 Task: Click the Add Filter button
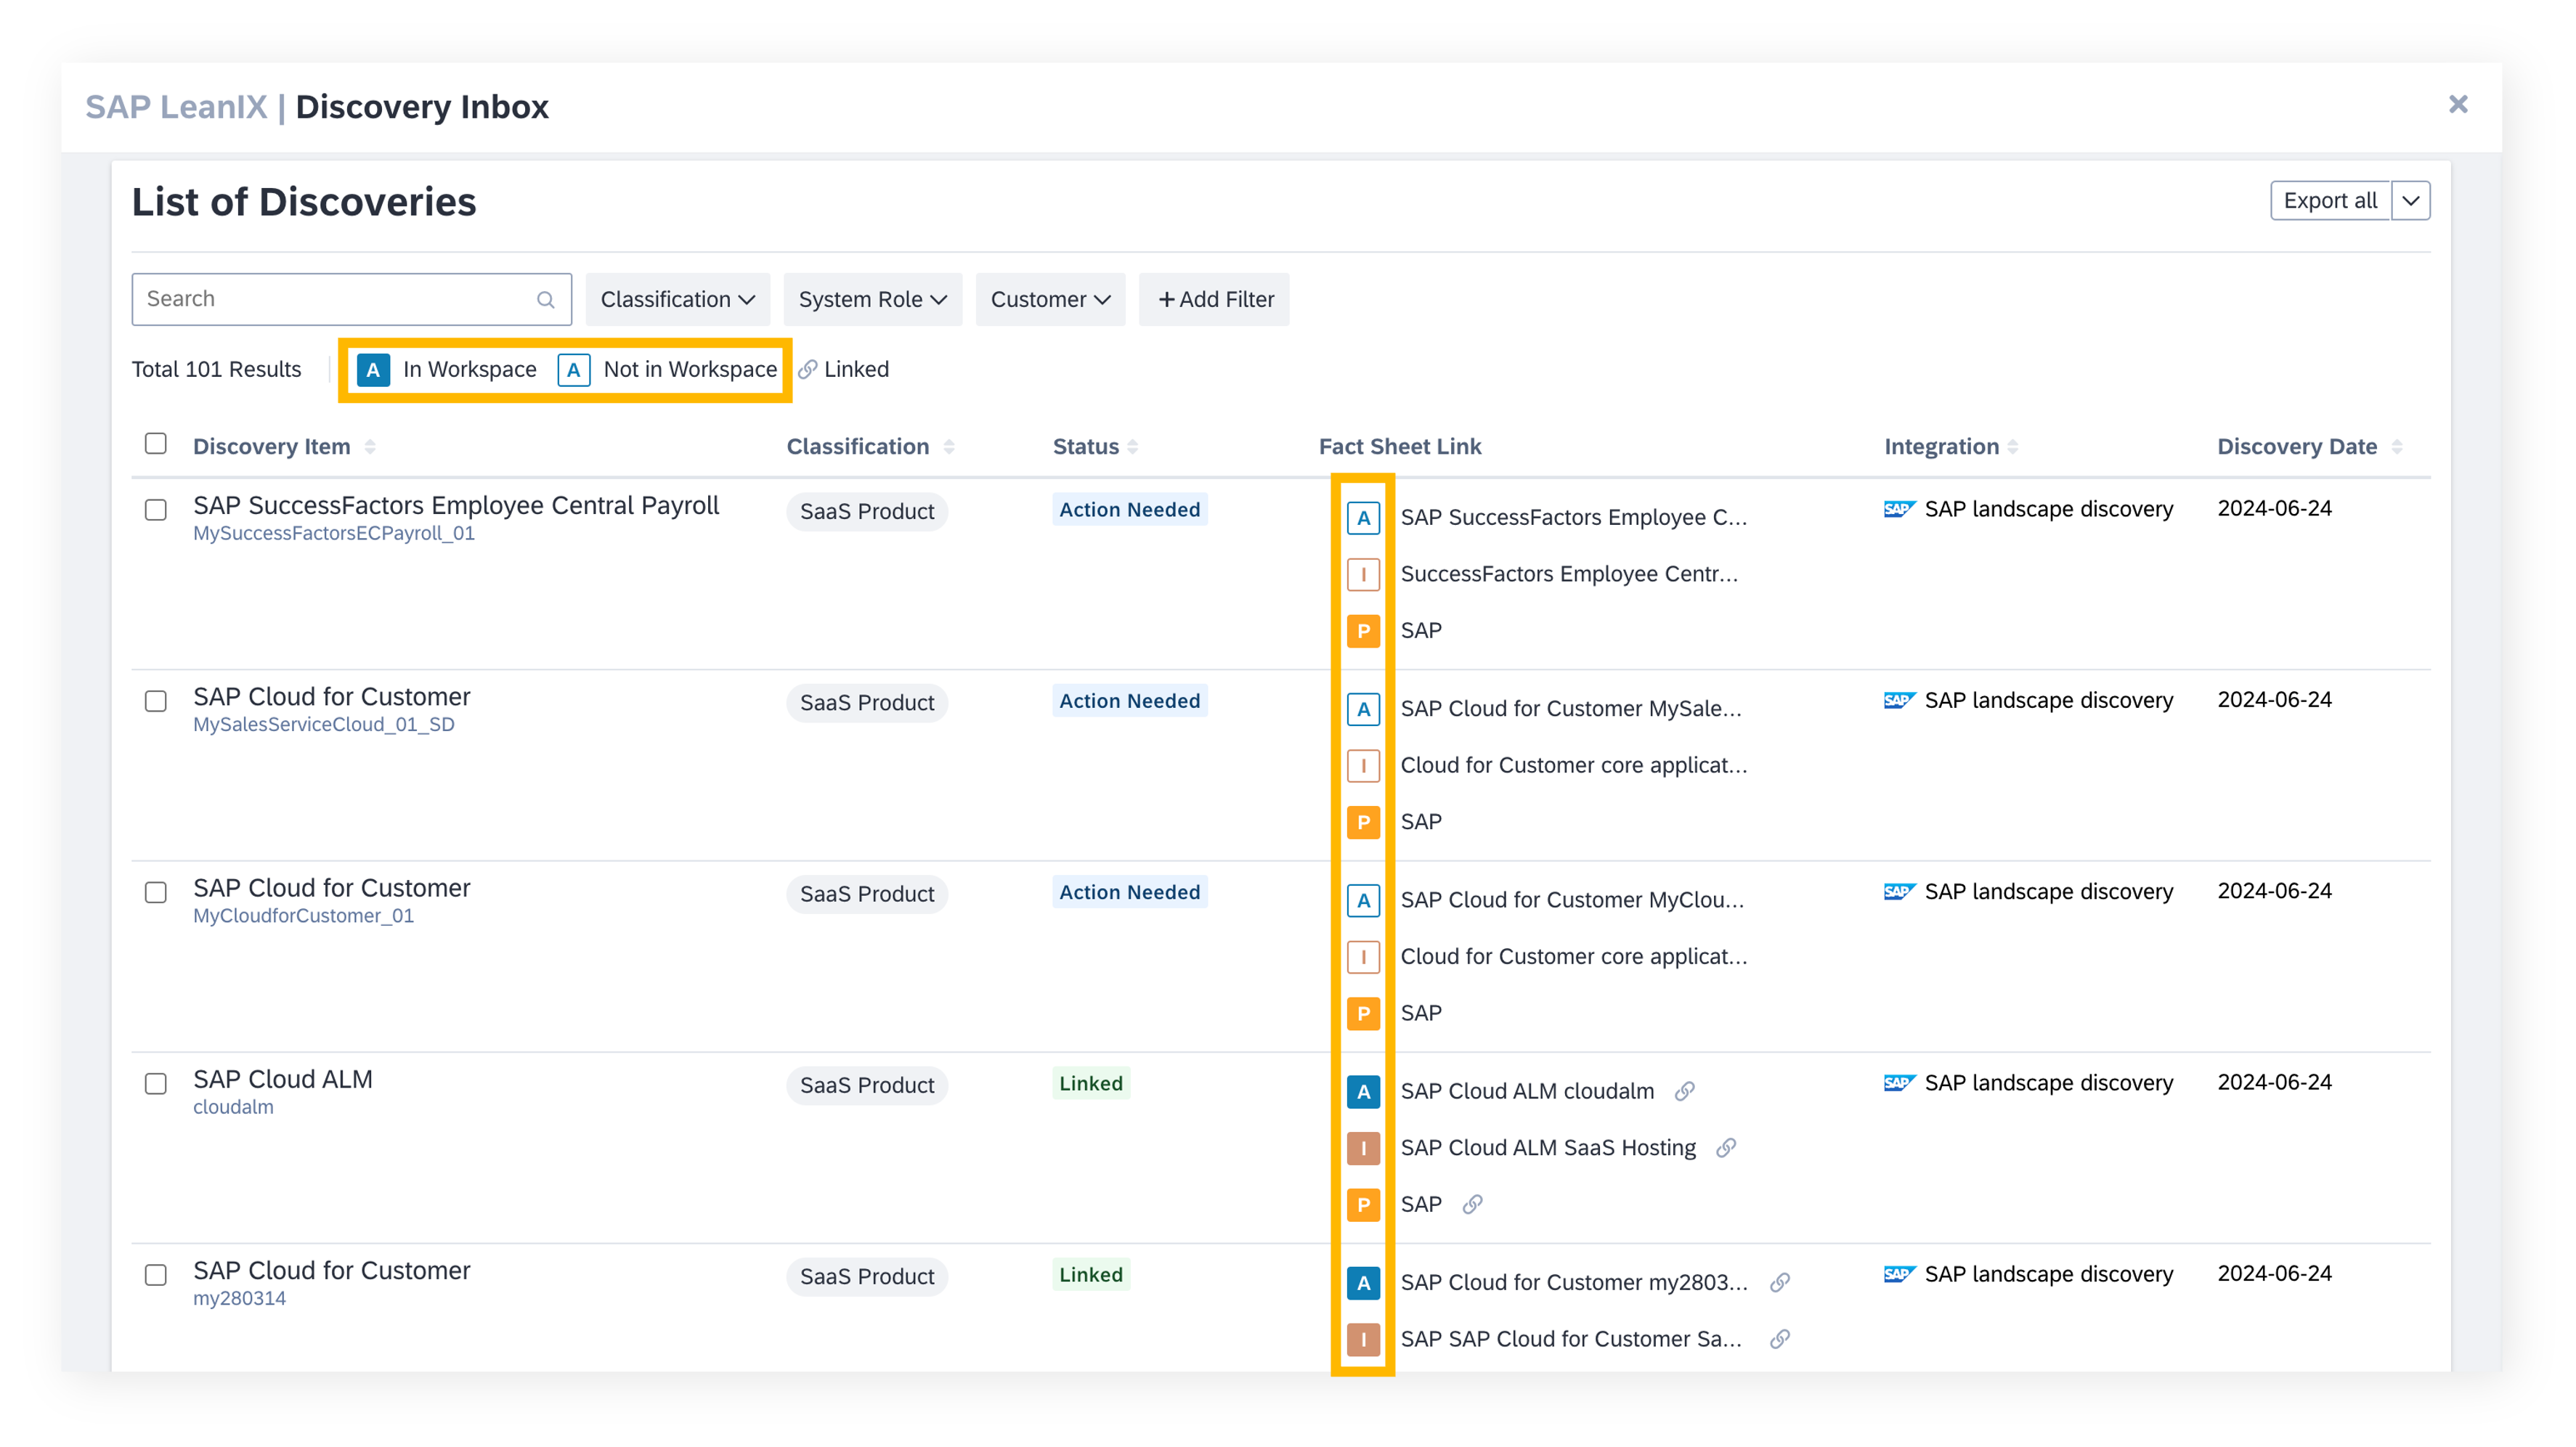coord(1214,299)
